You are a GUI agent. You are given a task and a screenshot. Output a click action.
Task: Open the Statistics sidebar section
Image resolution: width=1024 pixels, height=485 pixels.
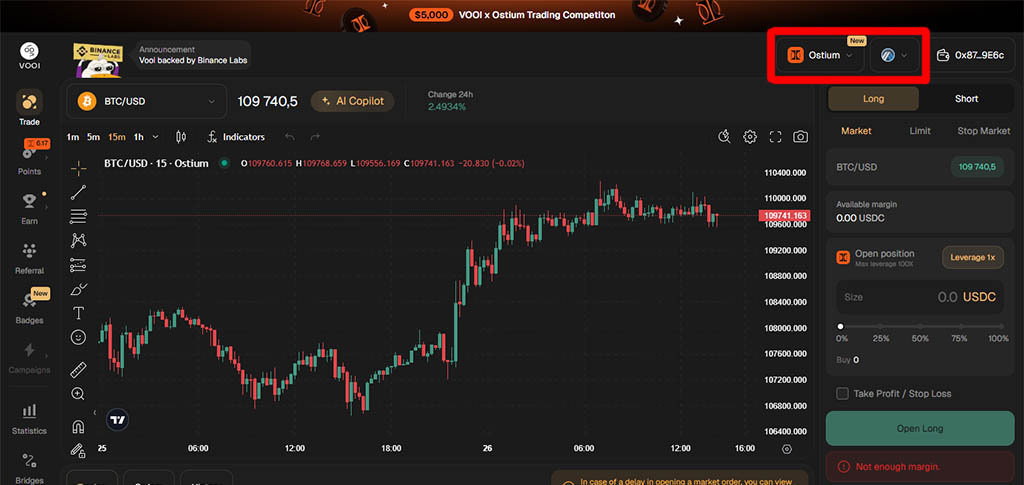coord(29,417)
